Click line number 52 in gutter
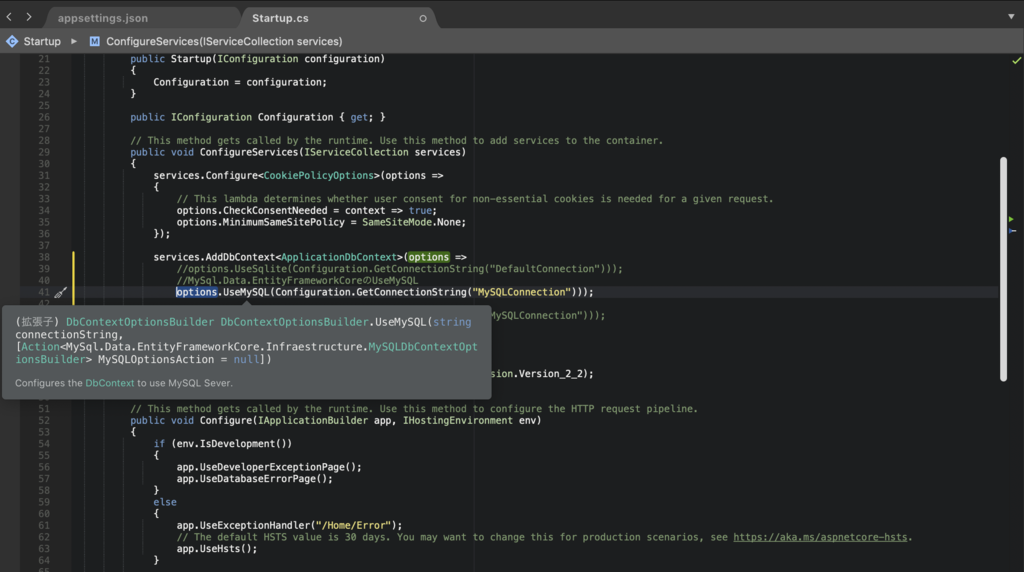This screenshot has height=572, width=1024. click(x=44, y=421)
